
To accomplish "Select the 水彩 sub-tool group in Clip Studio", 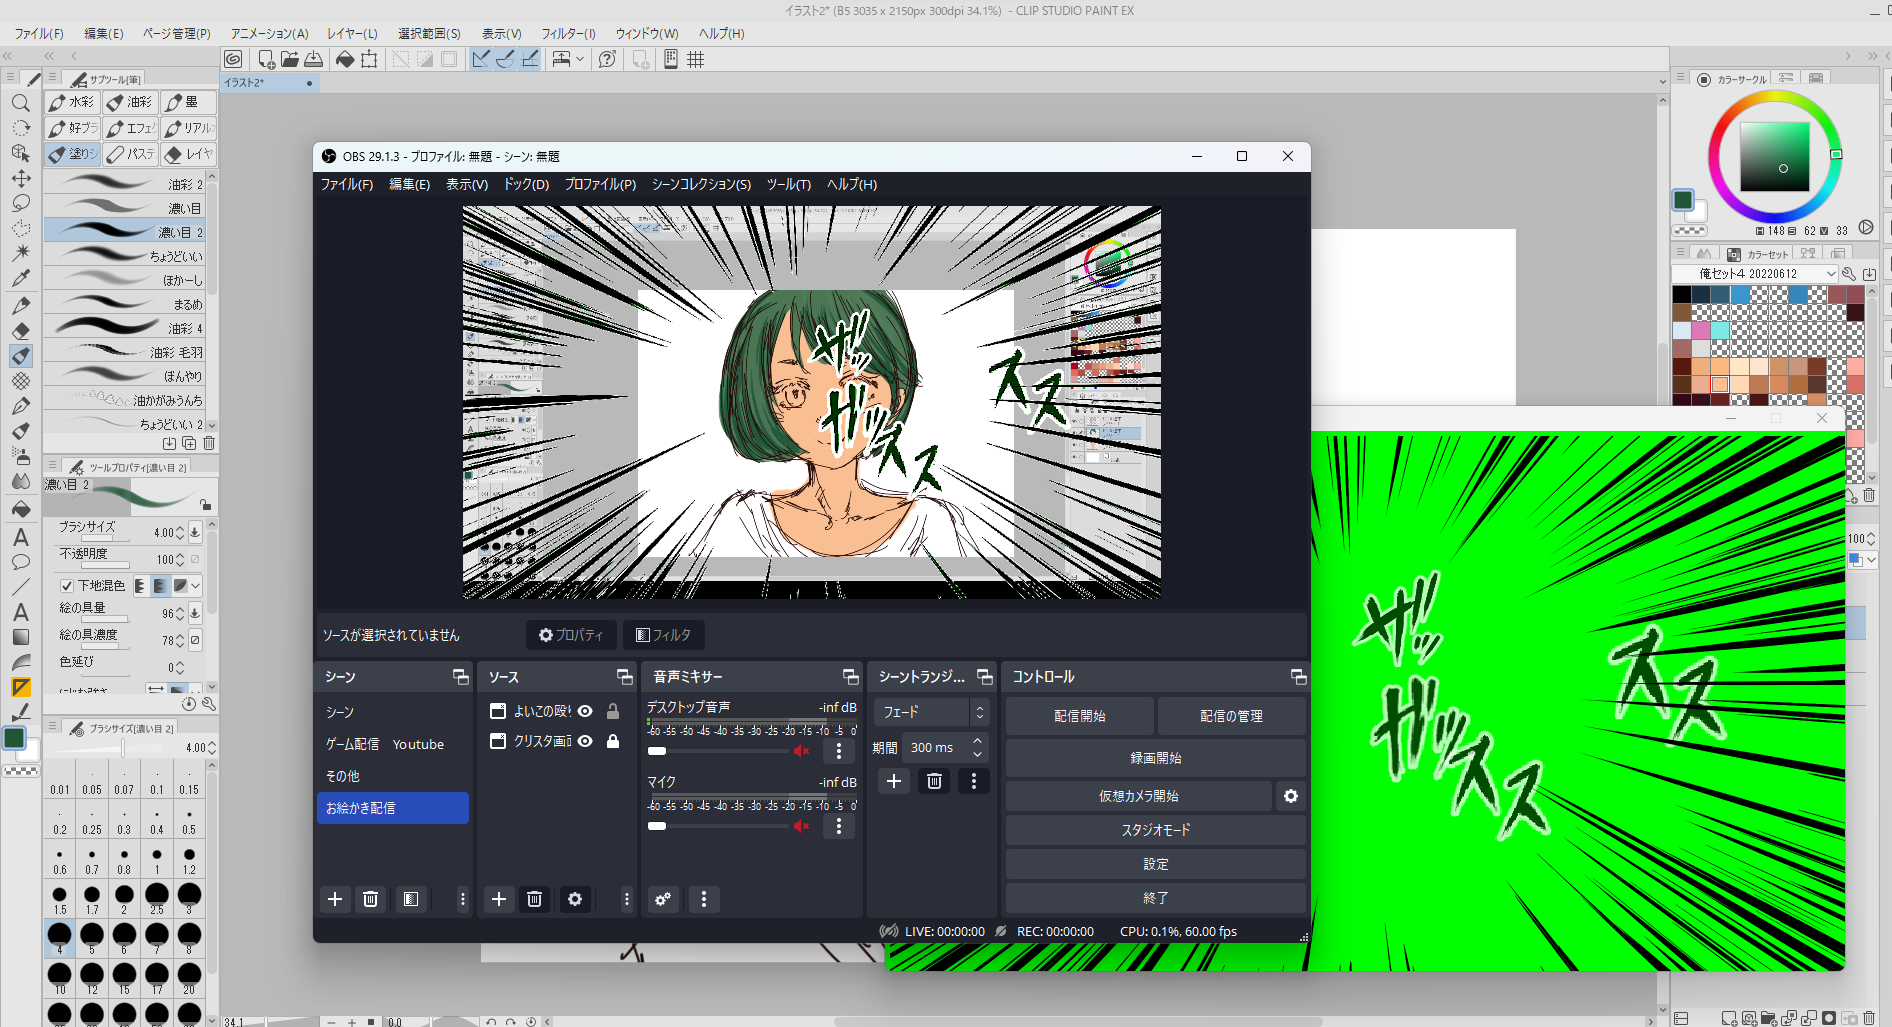I will point(72,101).
